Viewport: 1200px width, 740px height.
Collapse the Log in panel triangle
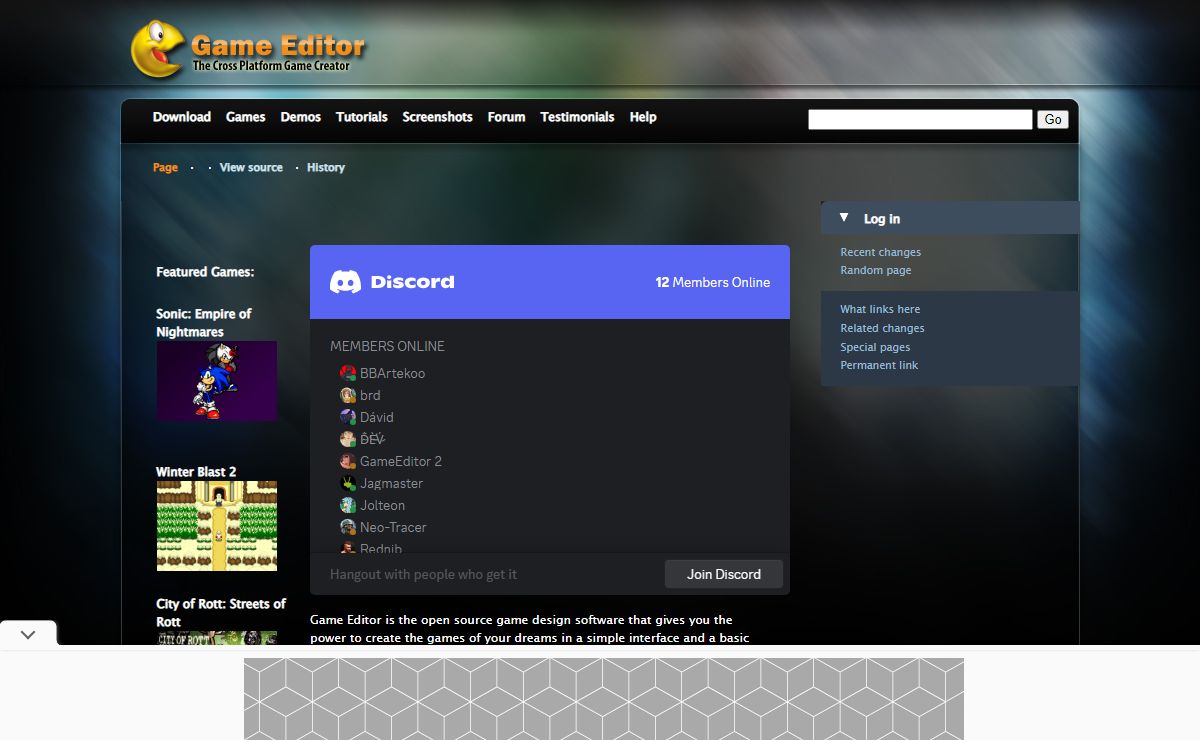click(844, 217)
